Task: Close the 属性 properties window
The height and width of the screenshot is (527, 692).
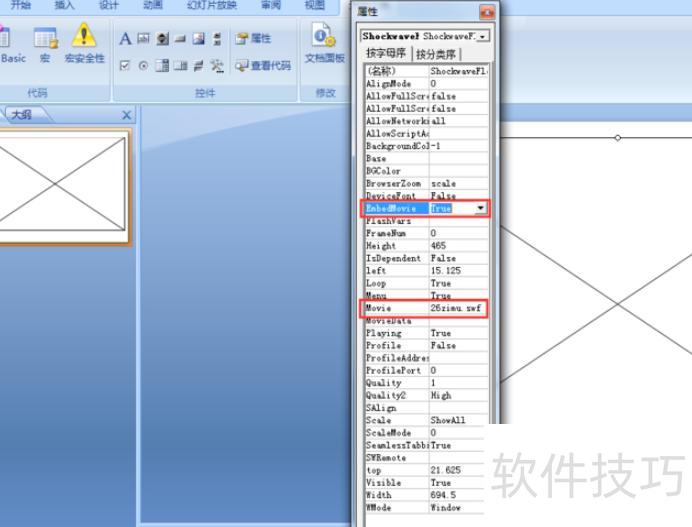Action: 487,12
